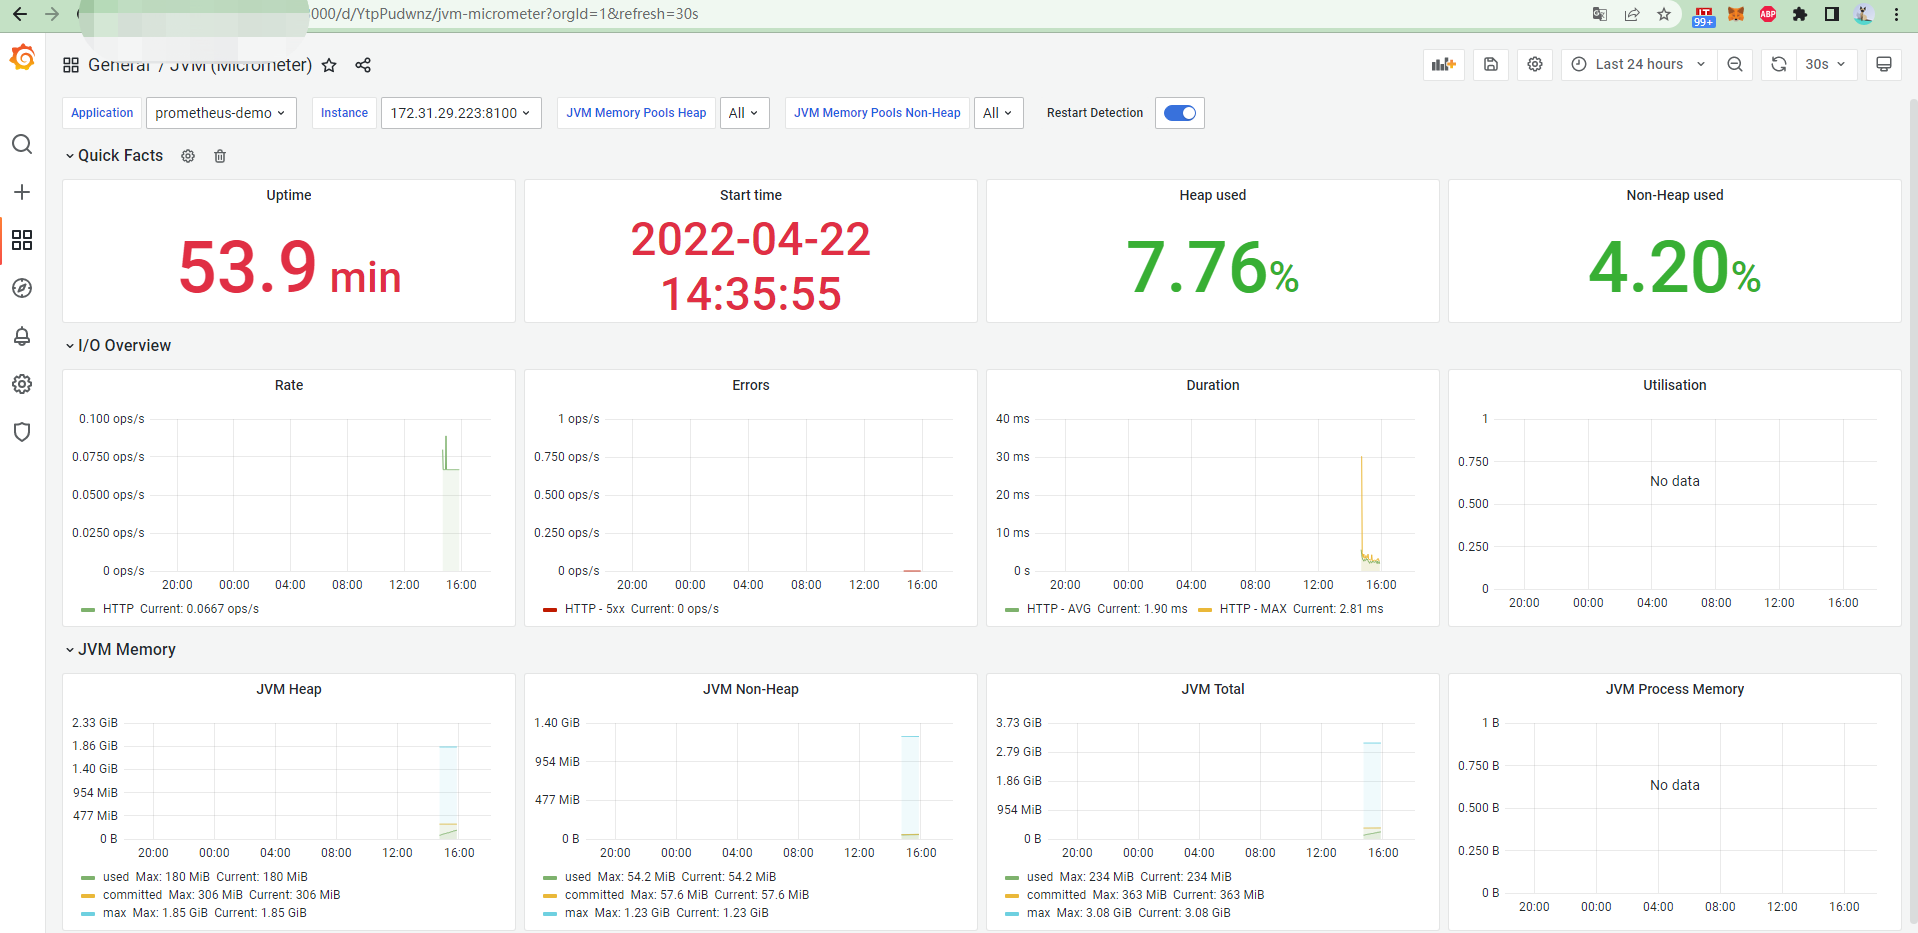Open the share dashboard icon
The image size is (1918, 933).
click(x=362, y=65)
